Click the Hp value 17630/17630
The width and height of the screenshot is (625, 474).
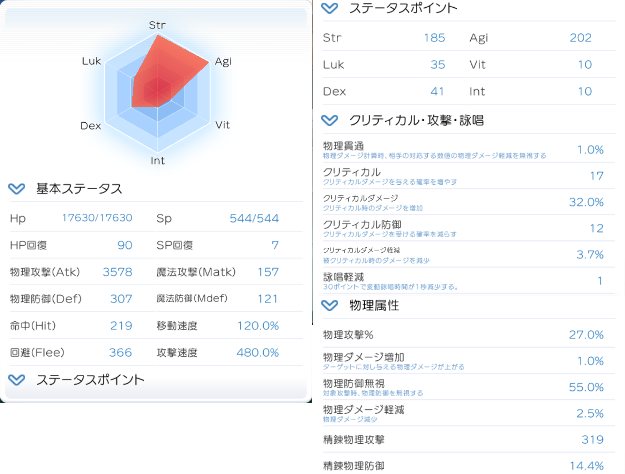(x=97, y=218)
